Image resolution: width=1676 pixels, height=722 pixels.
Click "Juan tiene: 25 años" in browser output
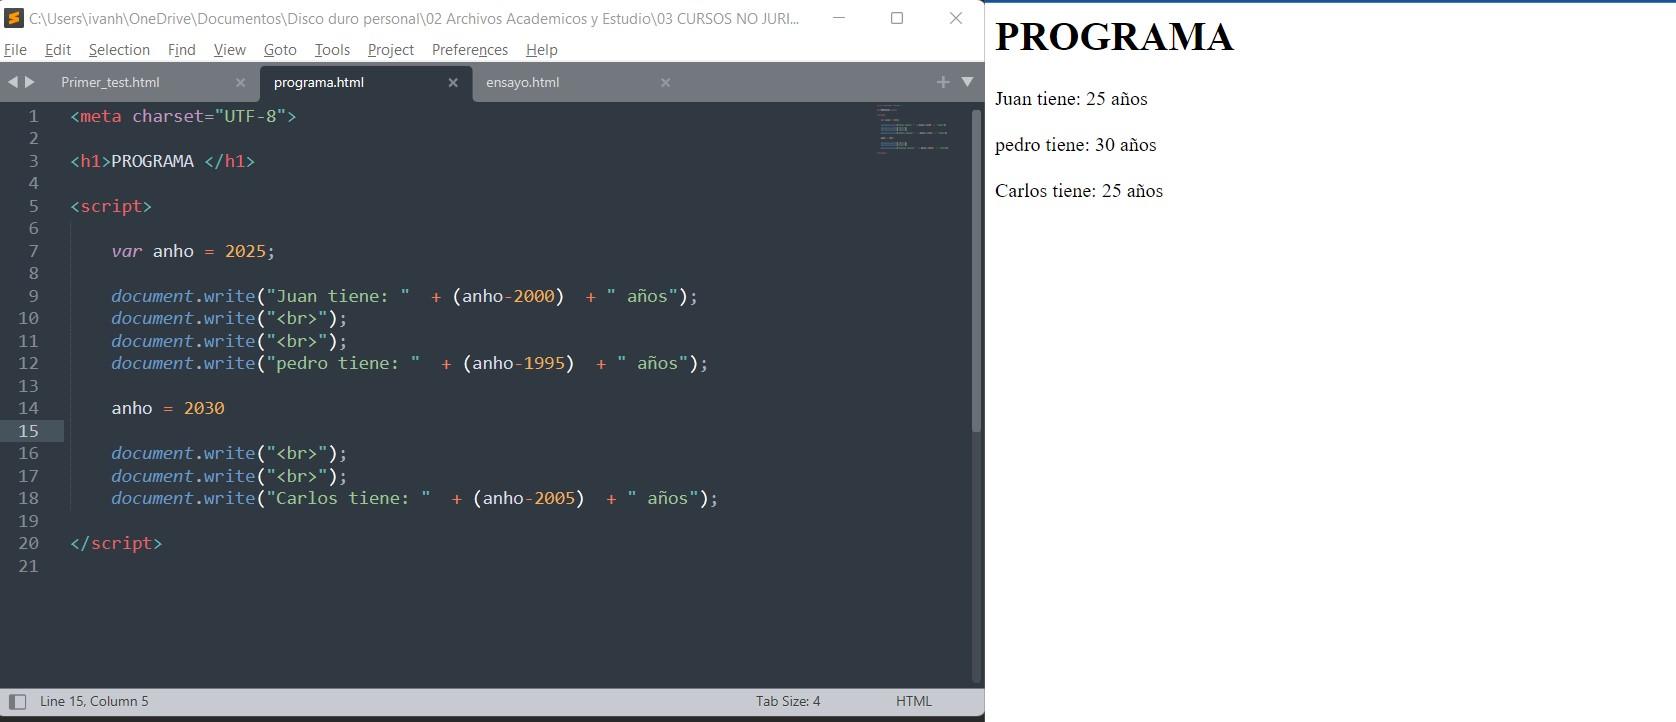1071,99
